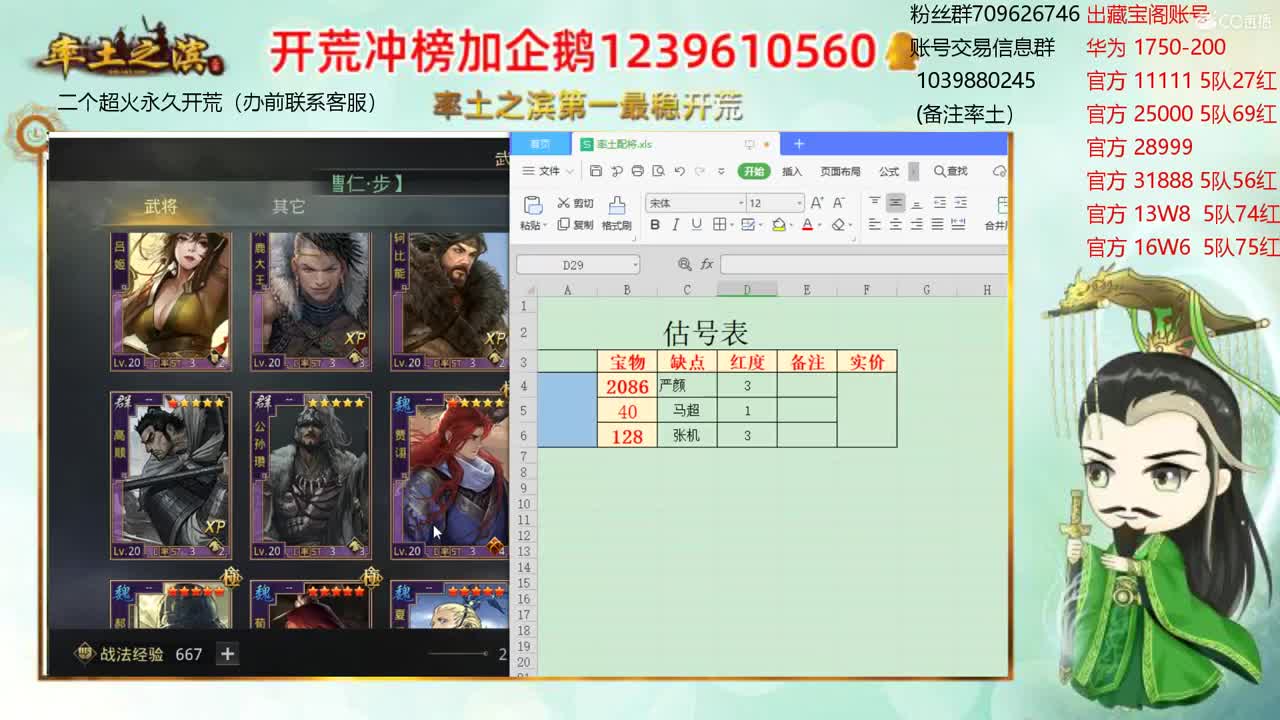Open a new WPS tab with plus
Image resolution: width=1280 pixels, height=720 pixels.
[x=799, y=144]
